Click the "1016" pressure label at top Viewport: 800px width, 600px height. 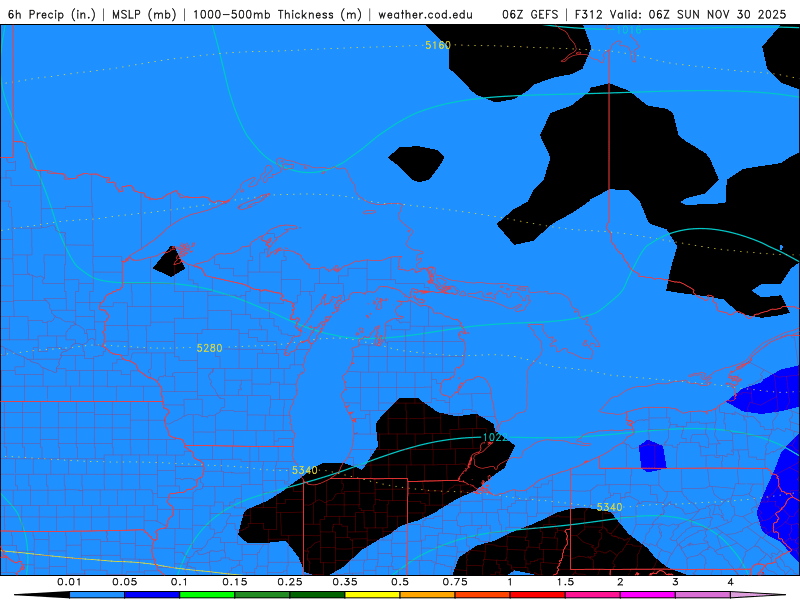(x=629, y=30)
